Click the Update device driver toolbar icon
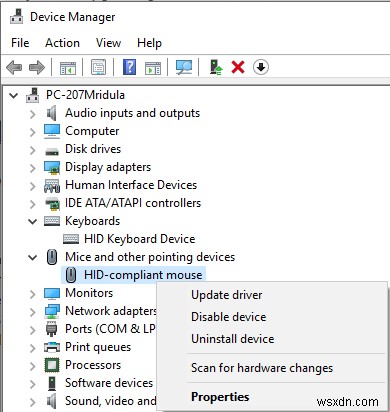Image resolution: width=390 pixels, height=412 pixels. coord(216,67)
